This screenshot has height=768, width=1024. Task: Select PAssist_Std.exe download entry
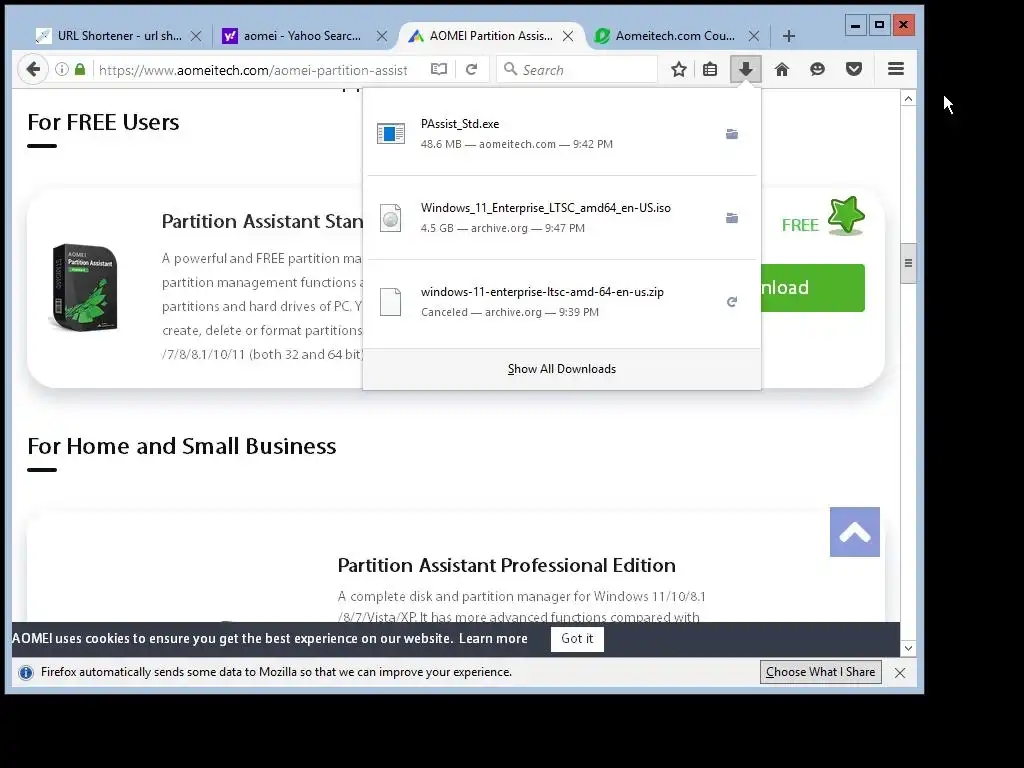[562, 134]
